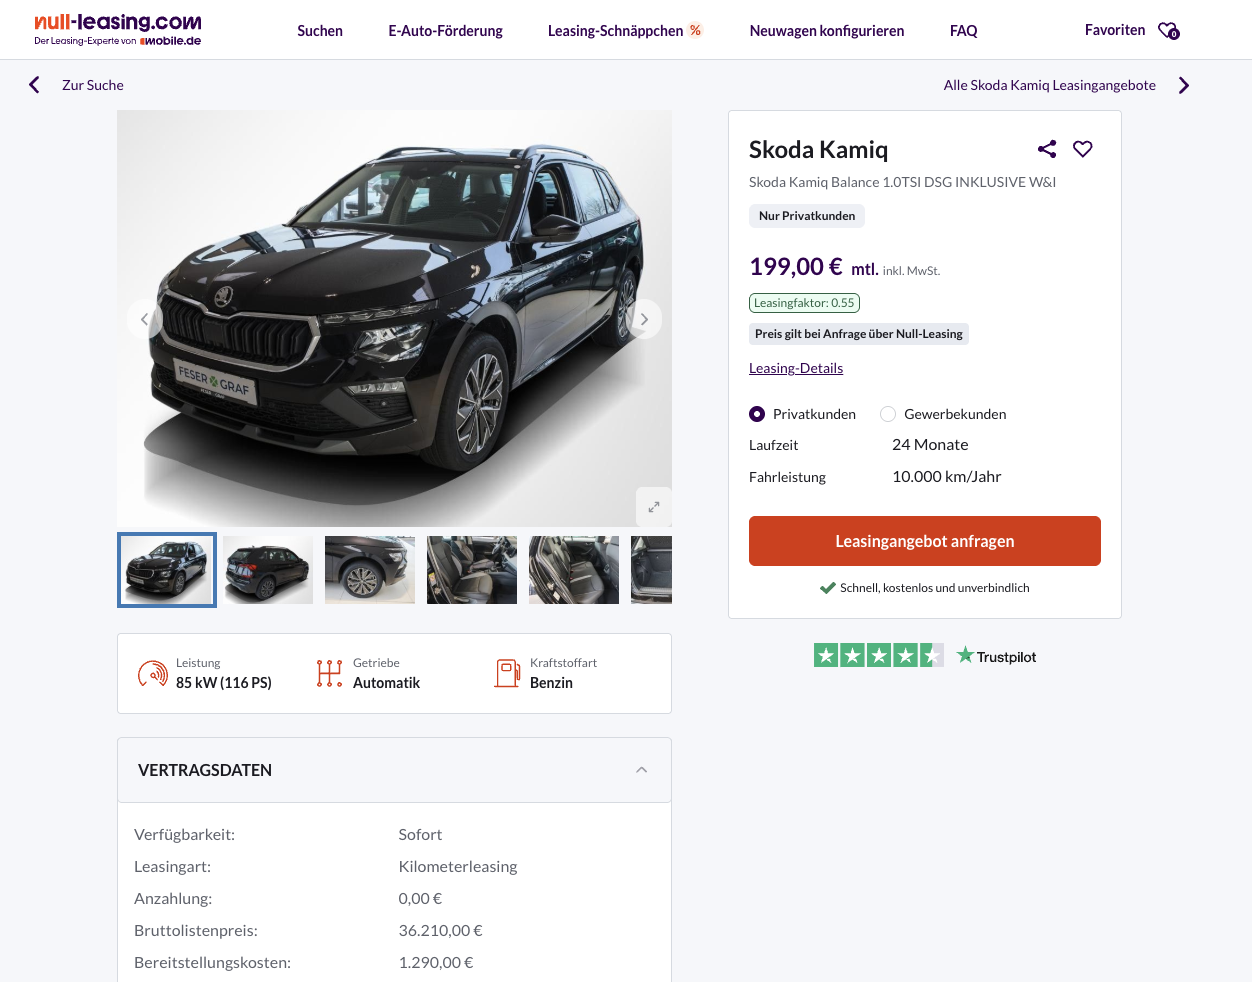Open Alle Skoda Kamiq Leasingangebote chevron

[x=1184, y=85]
